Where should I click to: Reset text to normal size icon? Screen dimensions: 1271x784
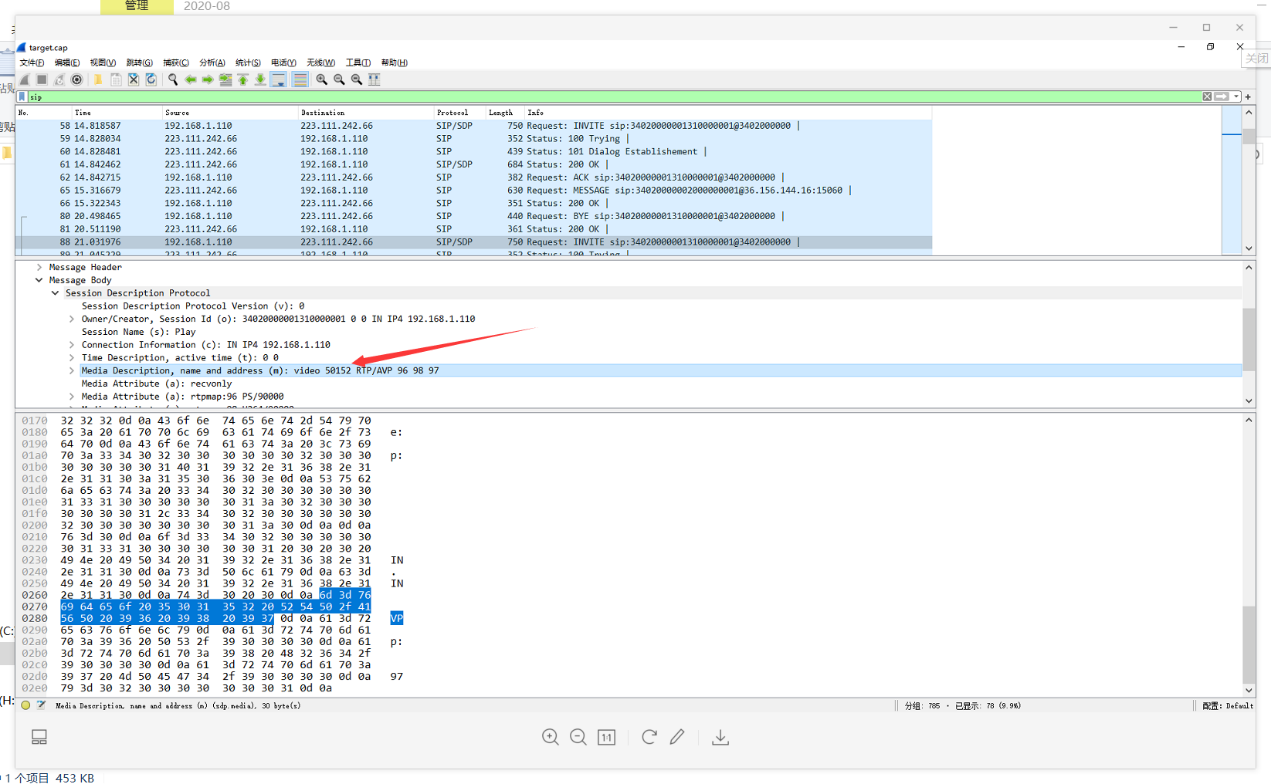[x=356, y=79]
